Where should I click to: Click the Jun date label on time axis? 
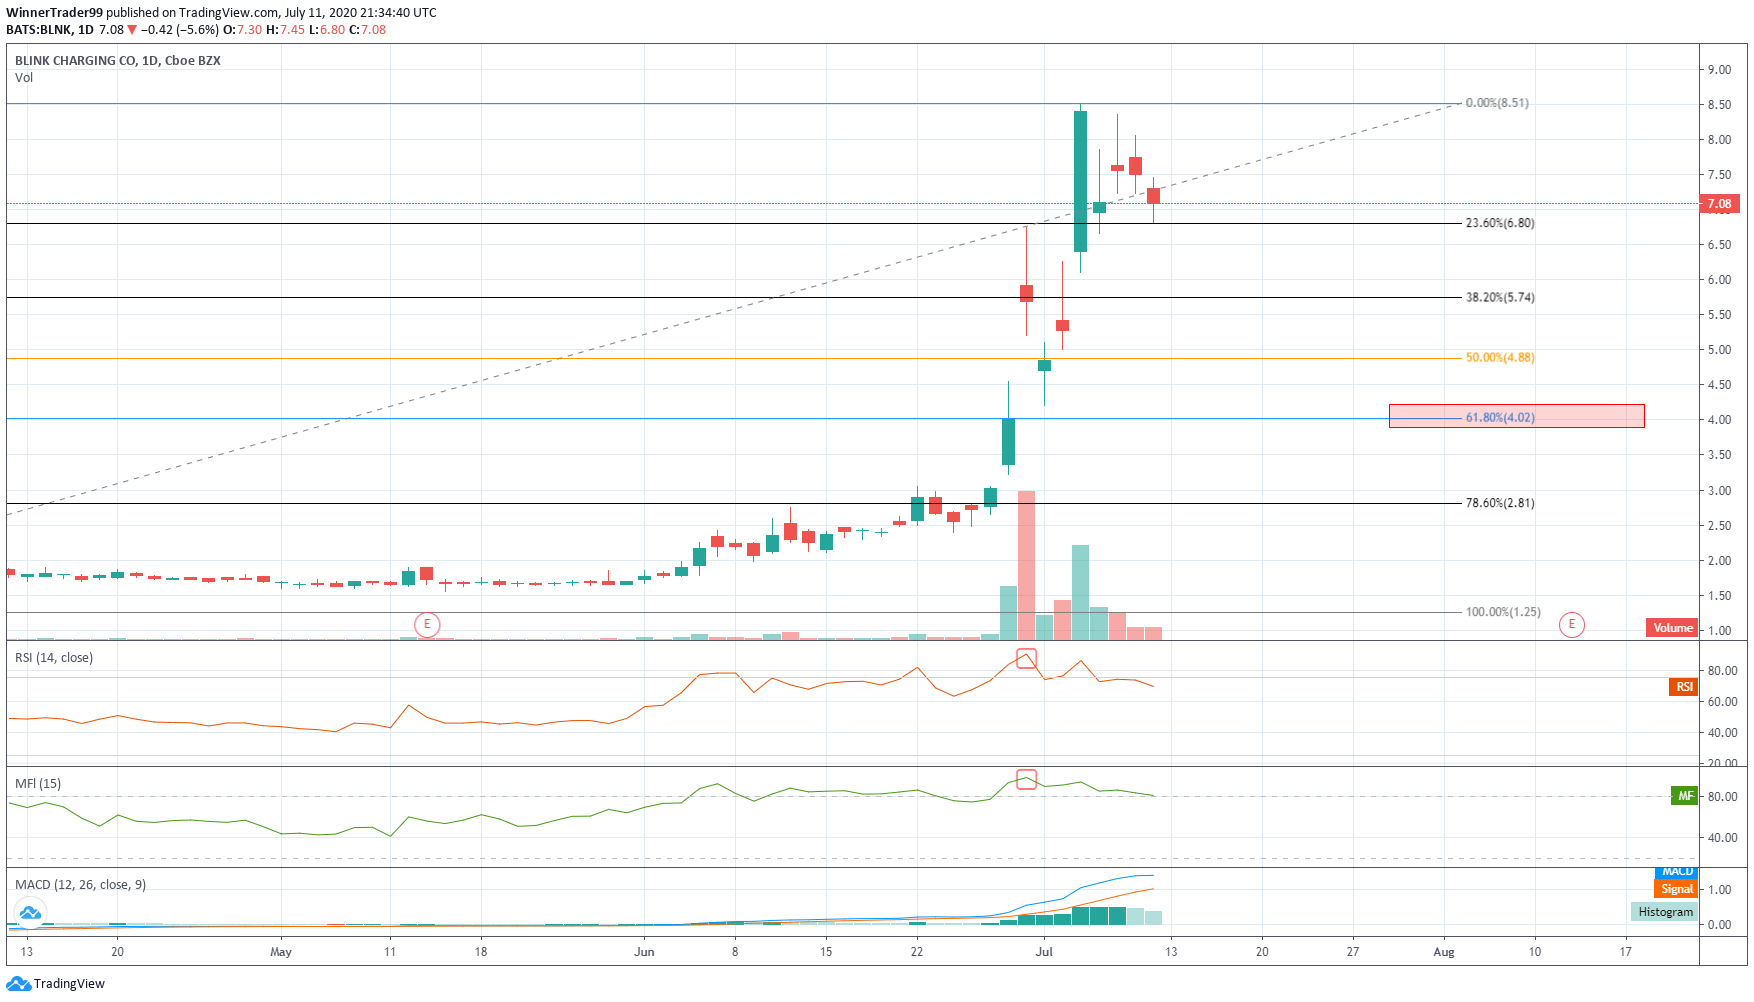pyautogui.click(x=644, y=952)
